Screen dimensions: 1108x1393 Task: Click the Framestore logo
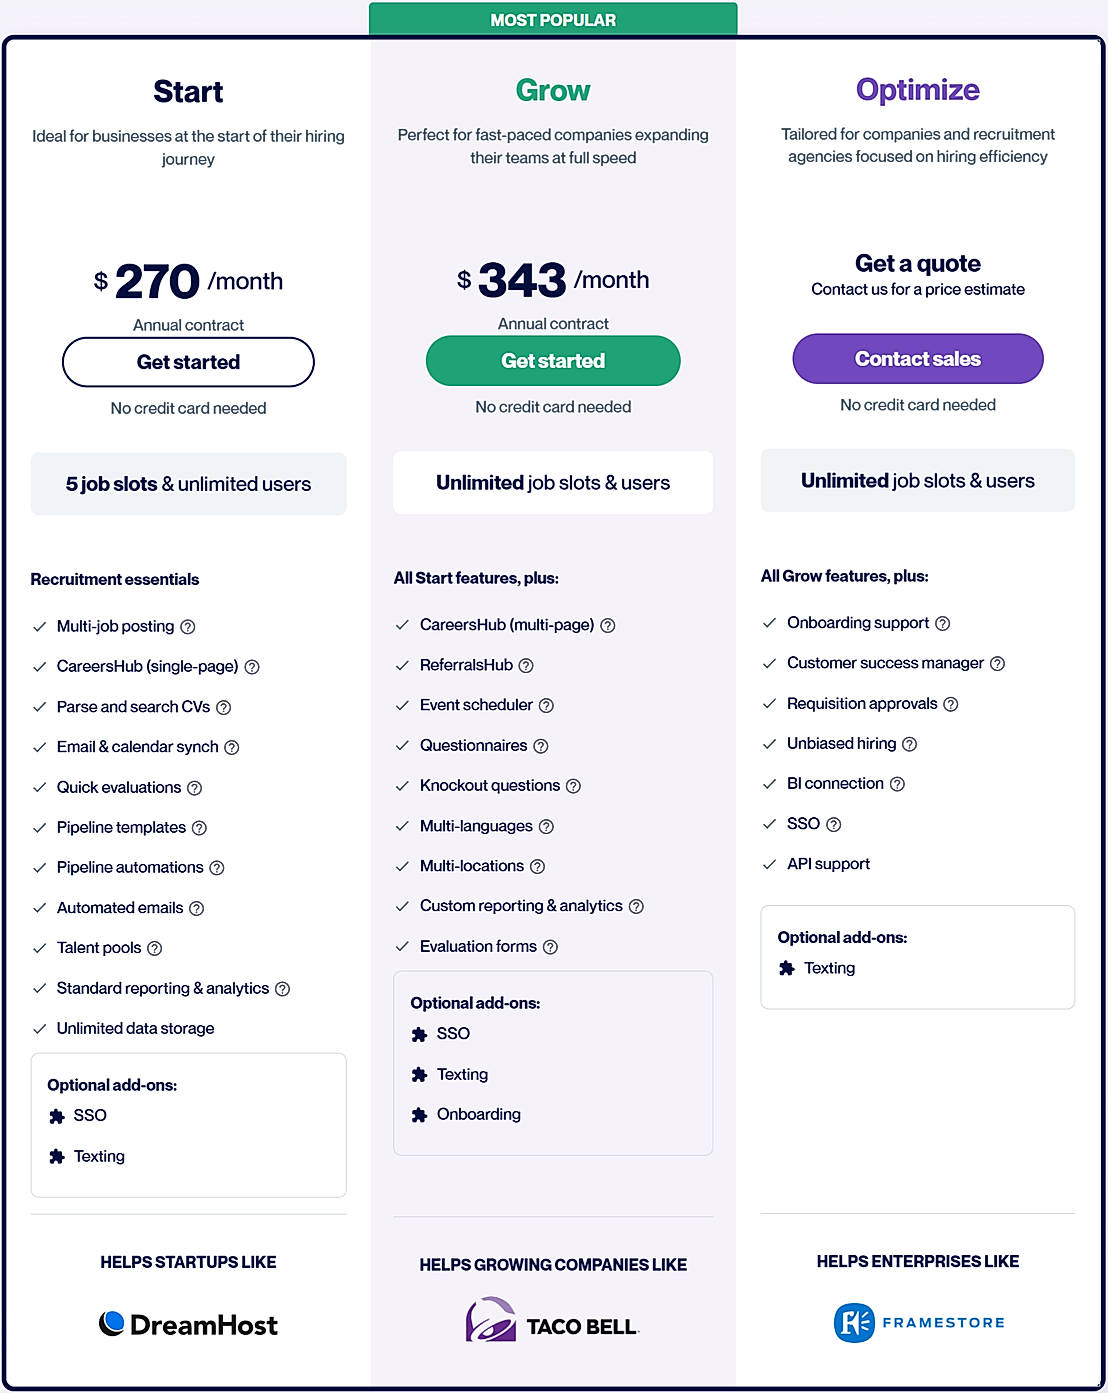918,1322
